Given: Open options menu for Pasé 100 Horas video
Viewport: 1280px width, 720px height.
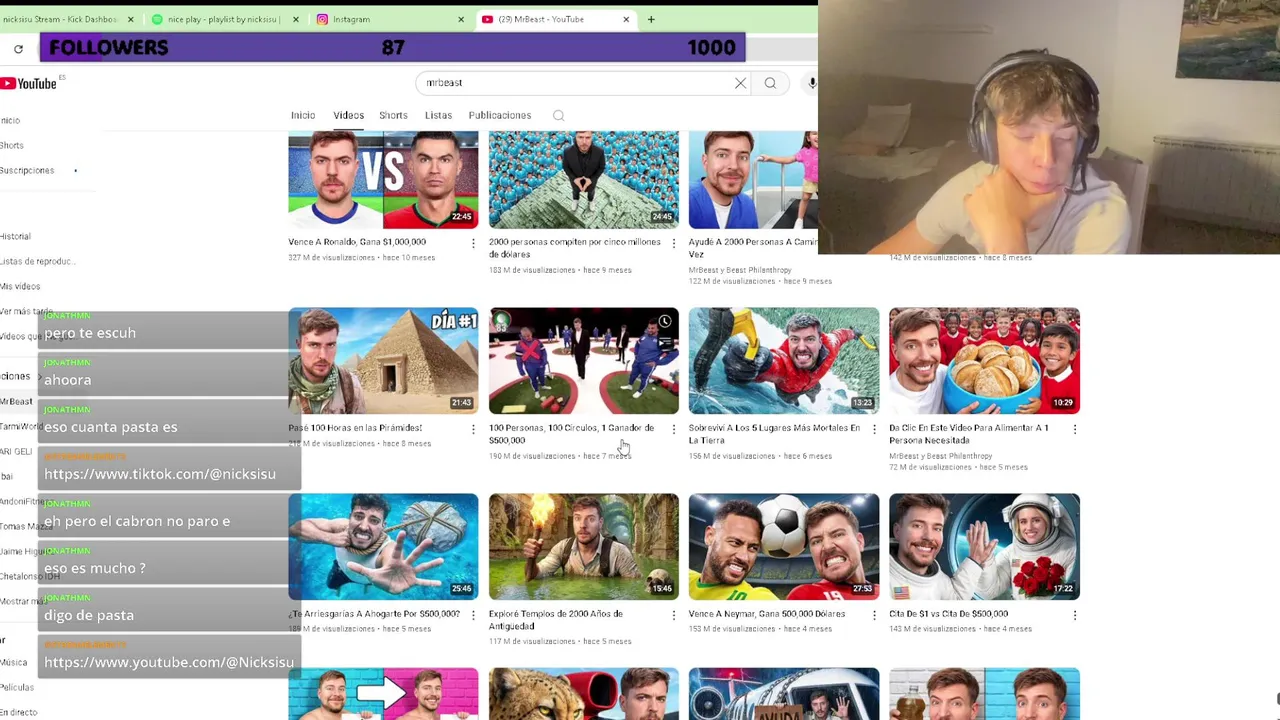Looking at the screenshot, I should 473,429.
